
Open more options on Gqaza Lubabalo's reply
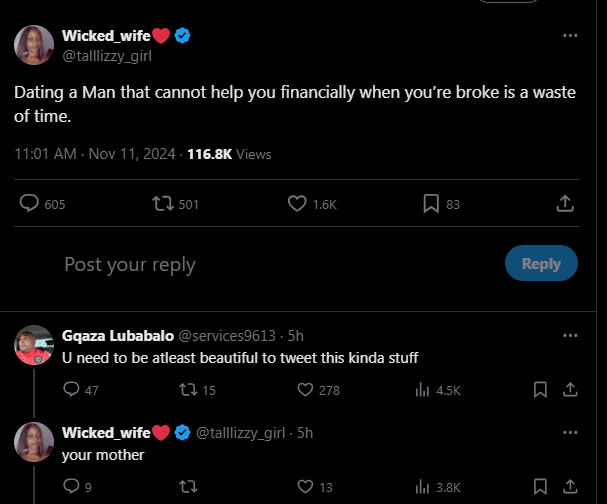pos(570,335)
